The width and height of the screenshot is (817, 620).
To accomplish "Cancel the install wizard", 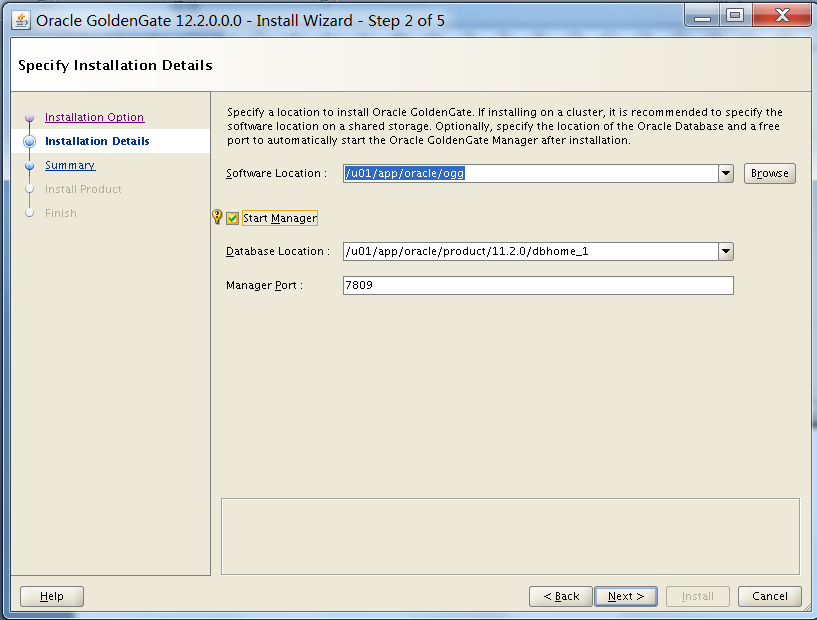I will [x=770, y=596].
